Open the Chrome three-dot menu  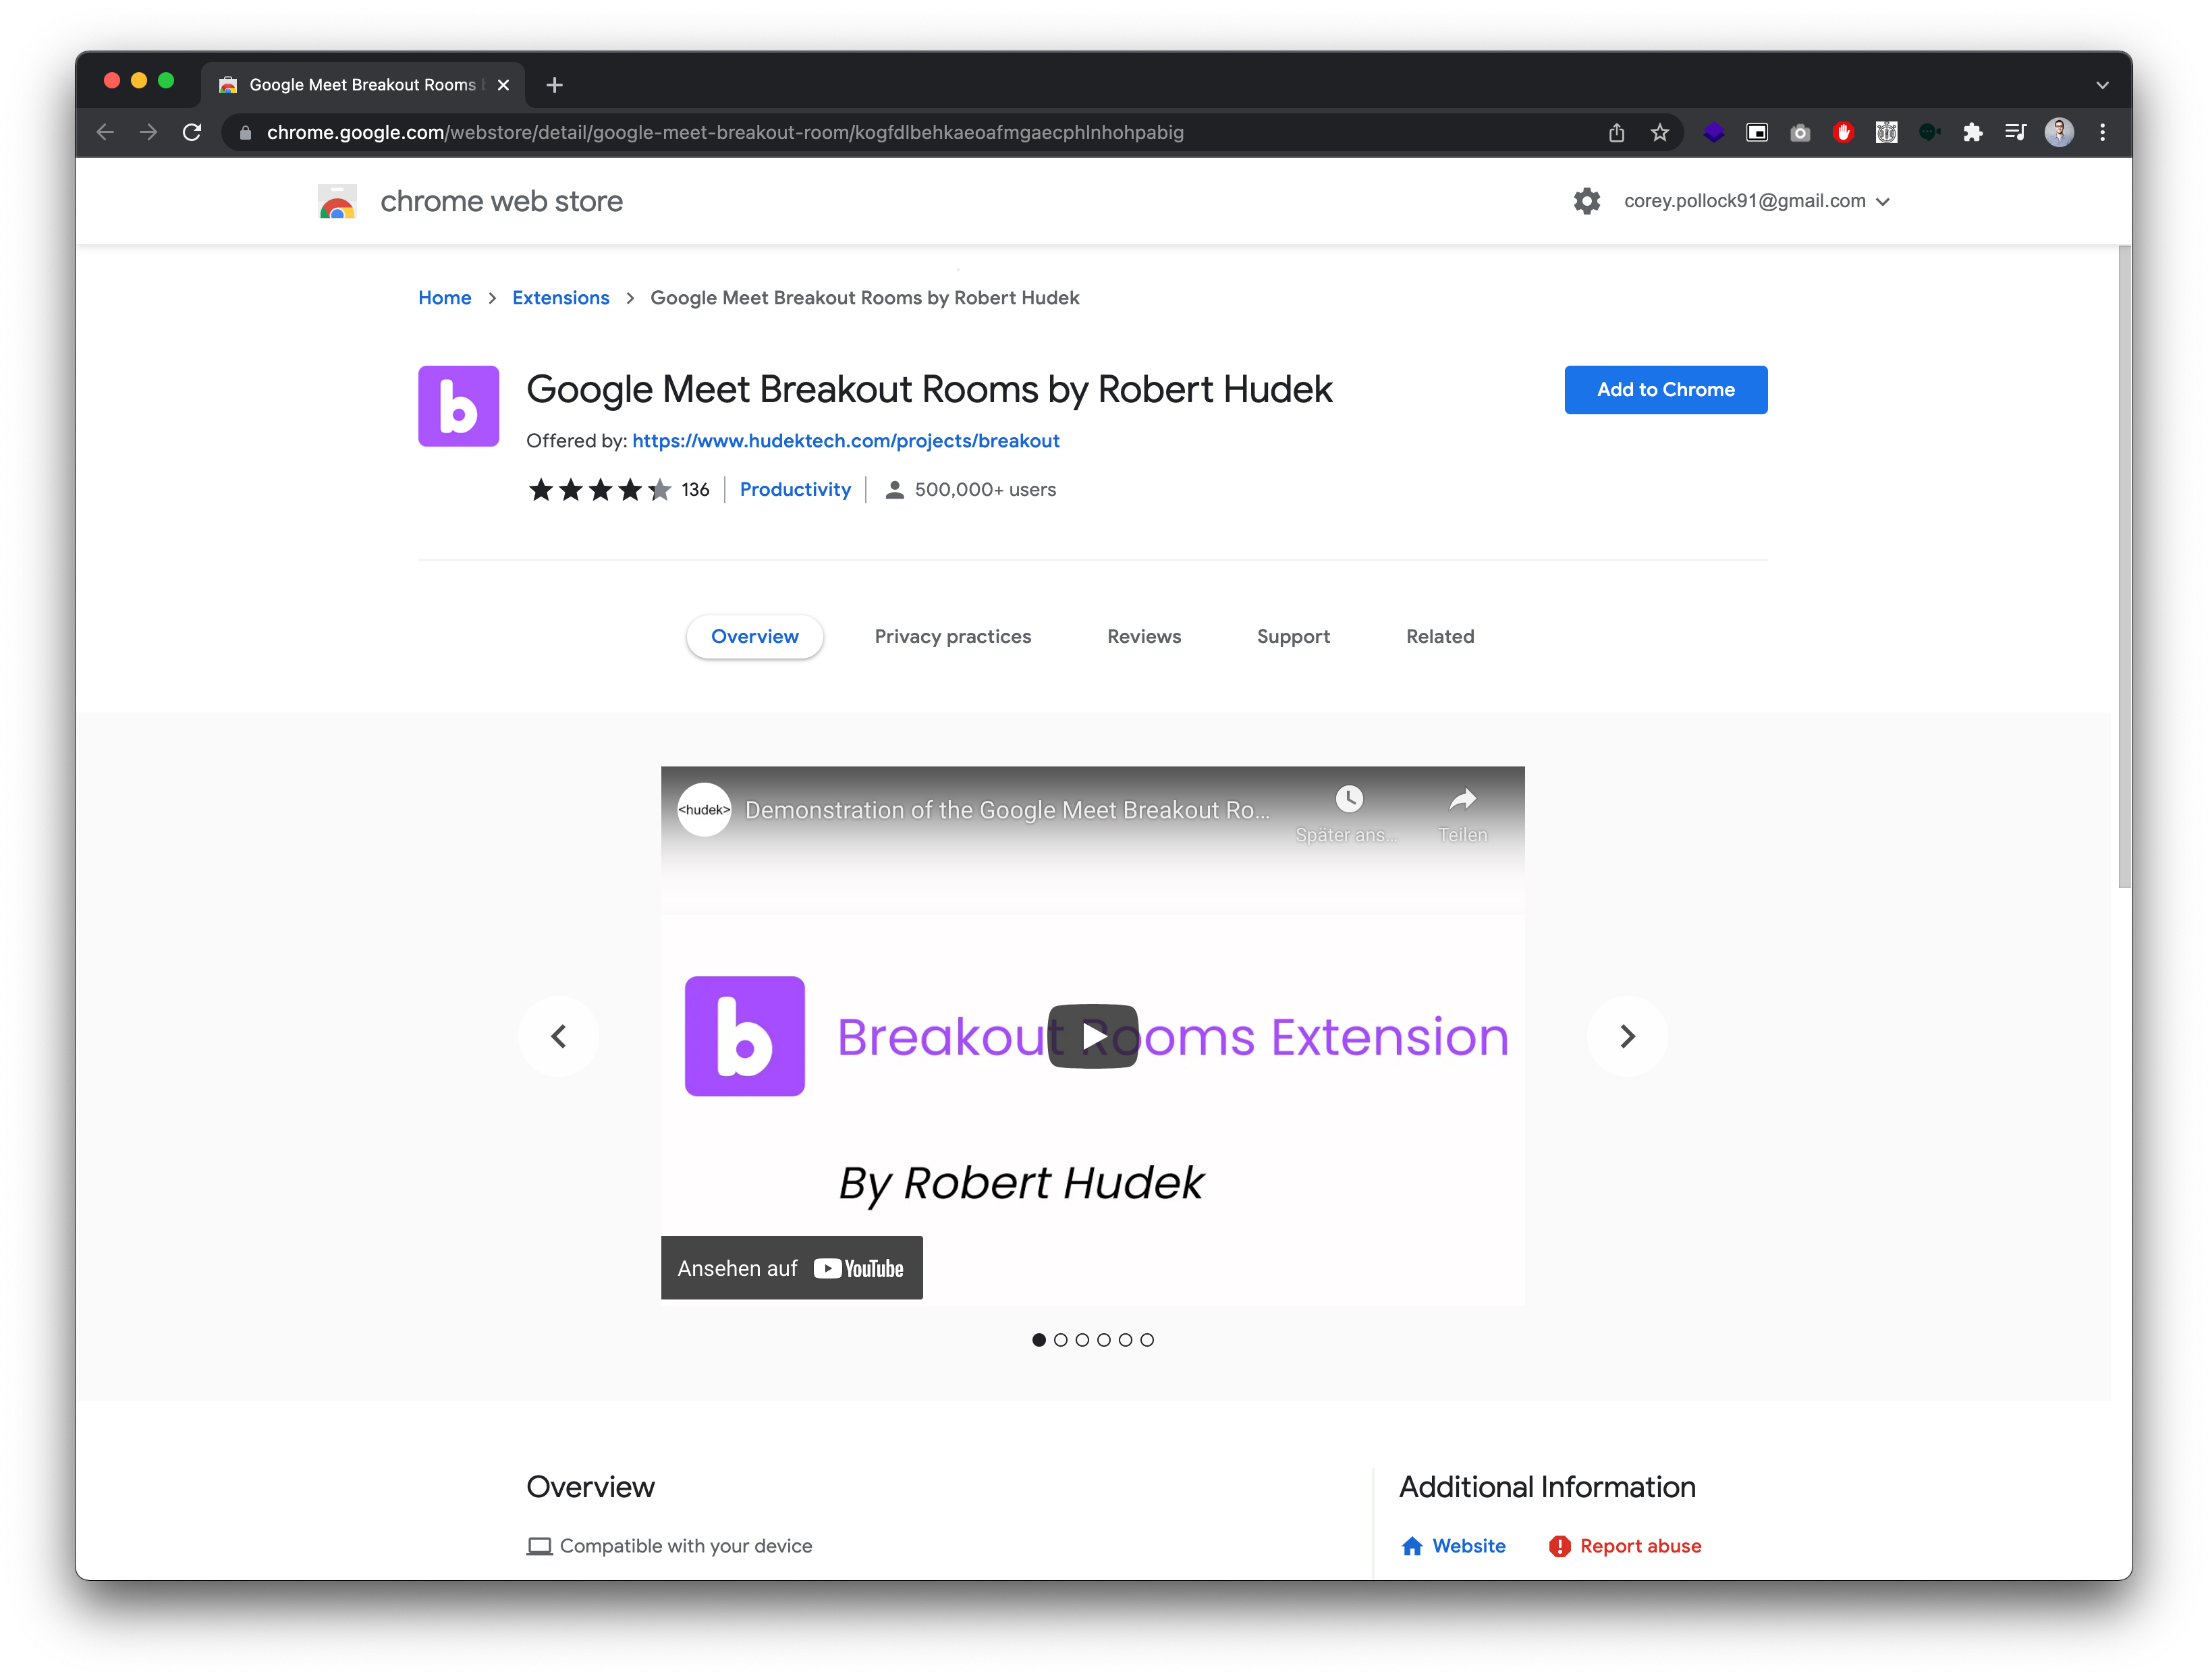click(x=2103, y=132)
